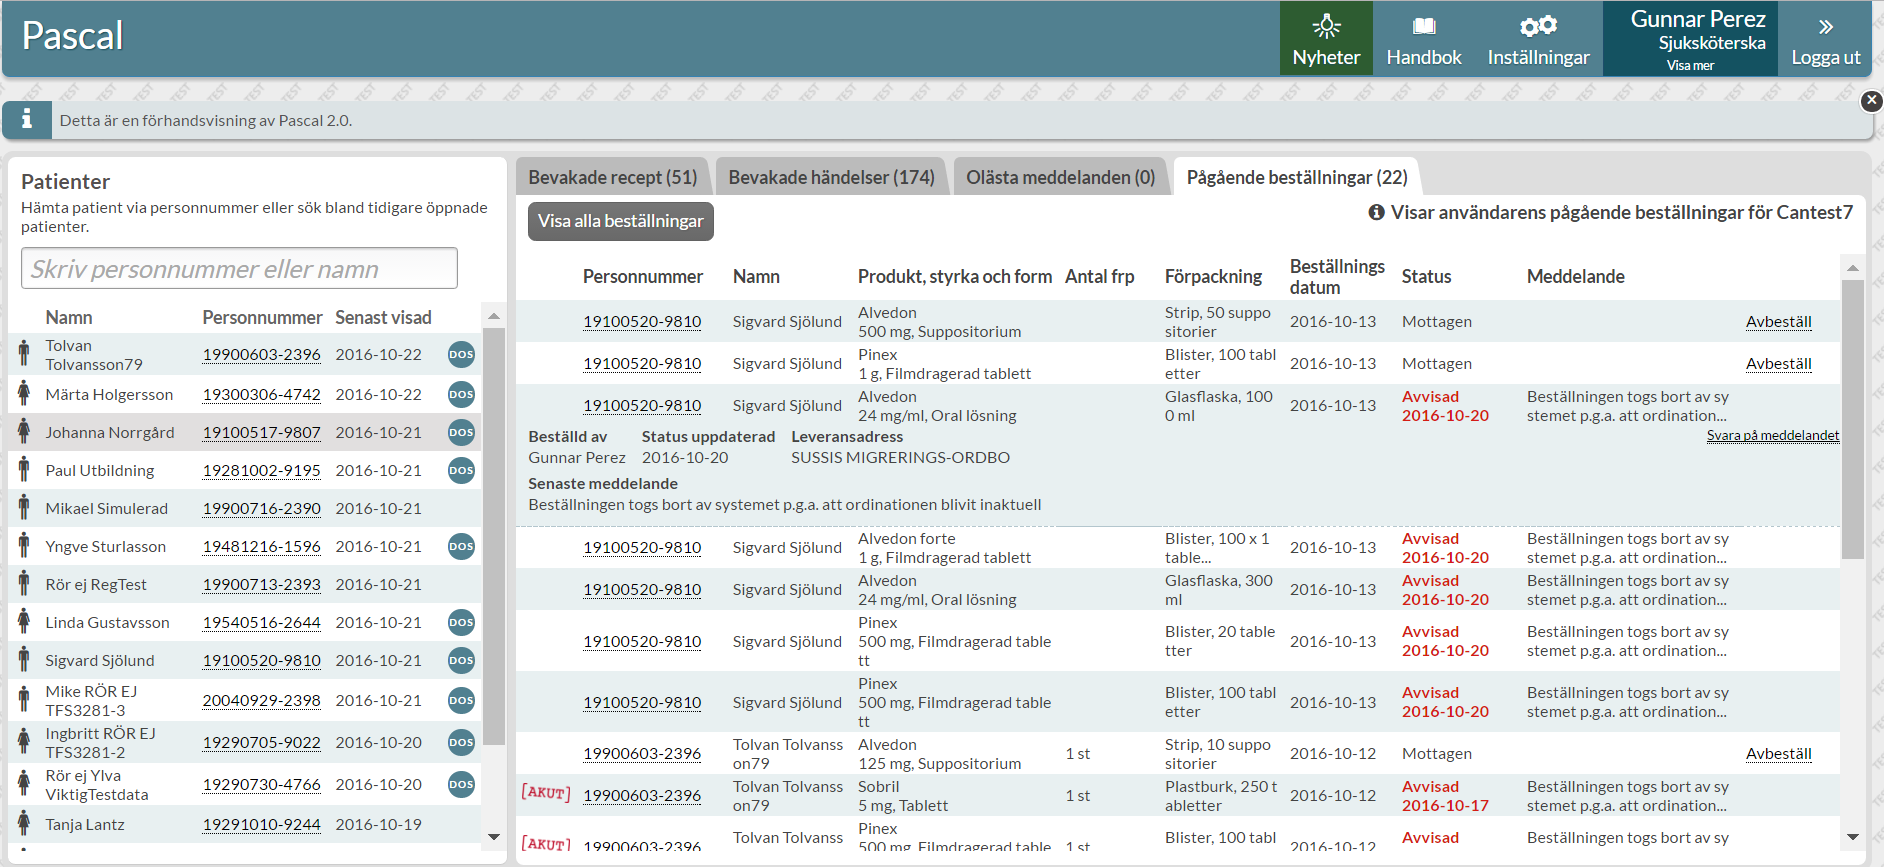1884x867 pixels.
Task: Click DOS badge for Sigvard Sjölund patient row
Action: 461,661
